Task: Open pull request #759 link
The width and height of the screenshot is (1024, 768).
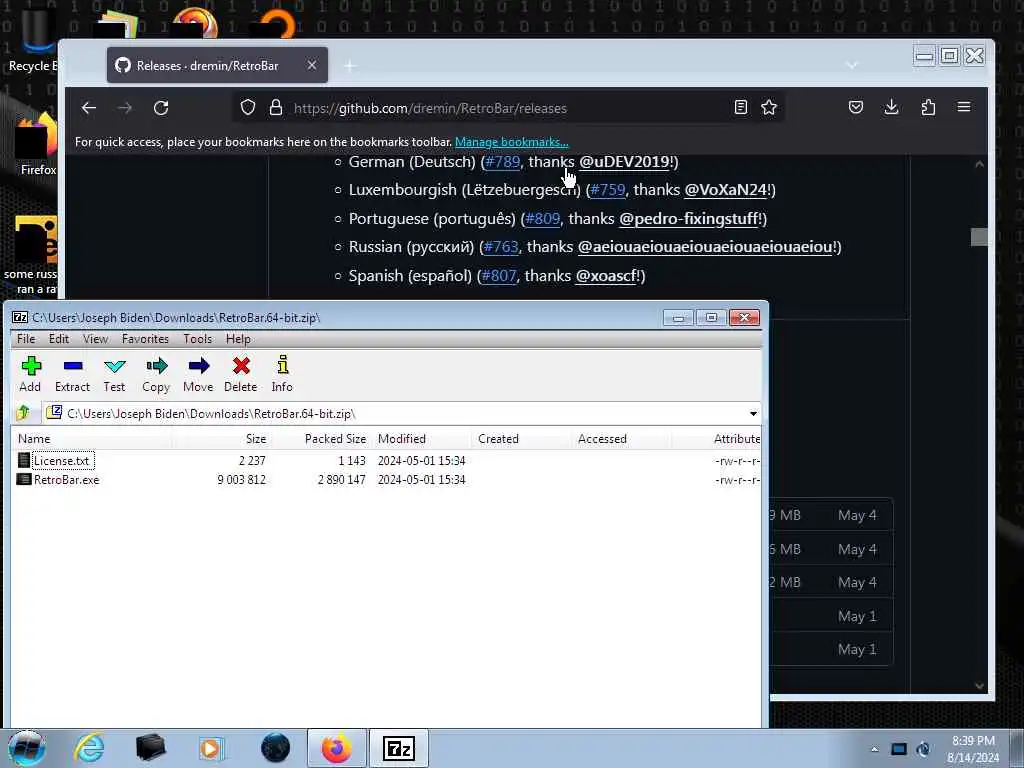Action: pos(607,189)
